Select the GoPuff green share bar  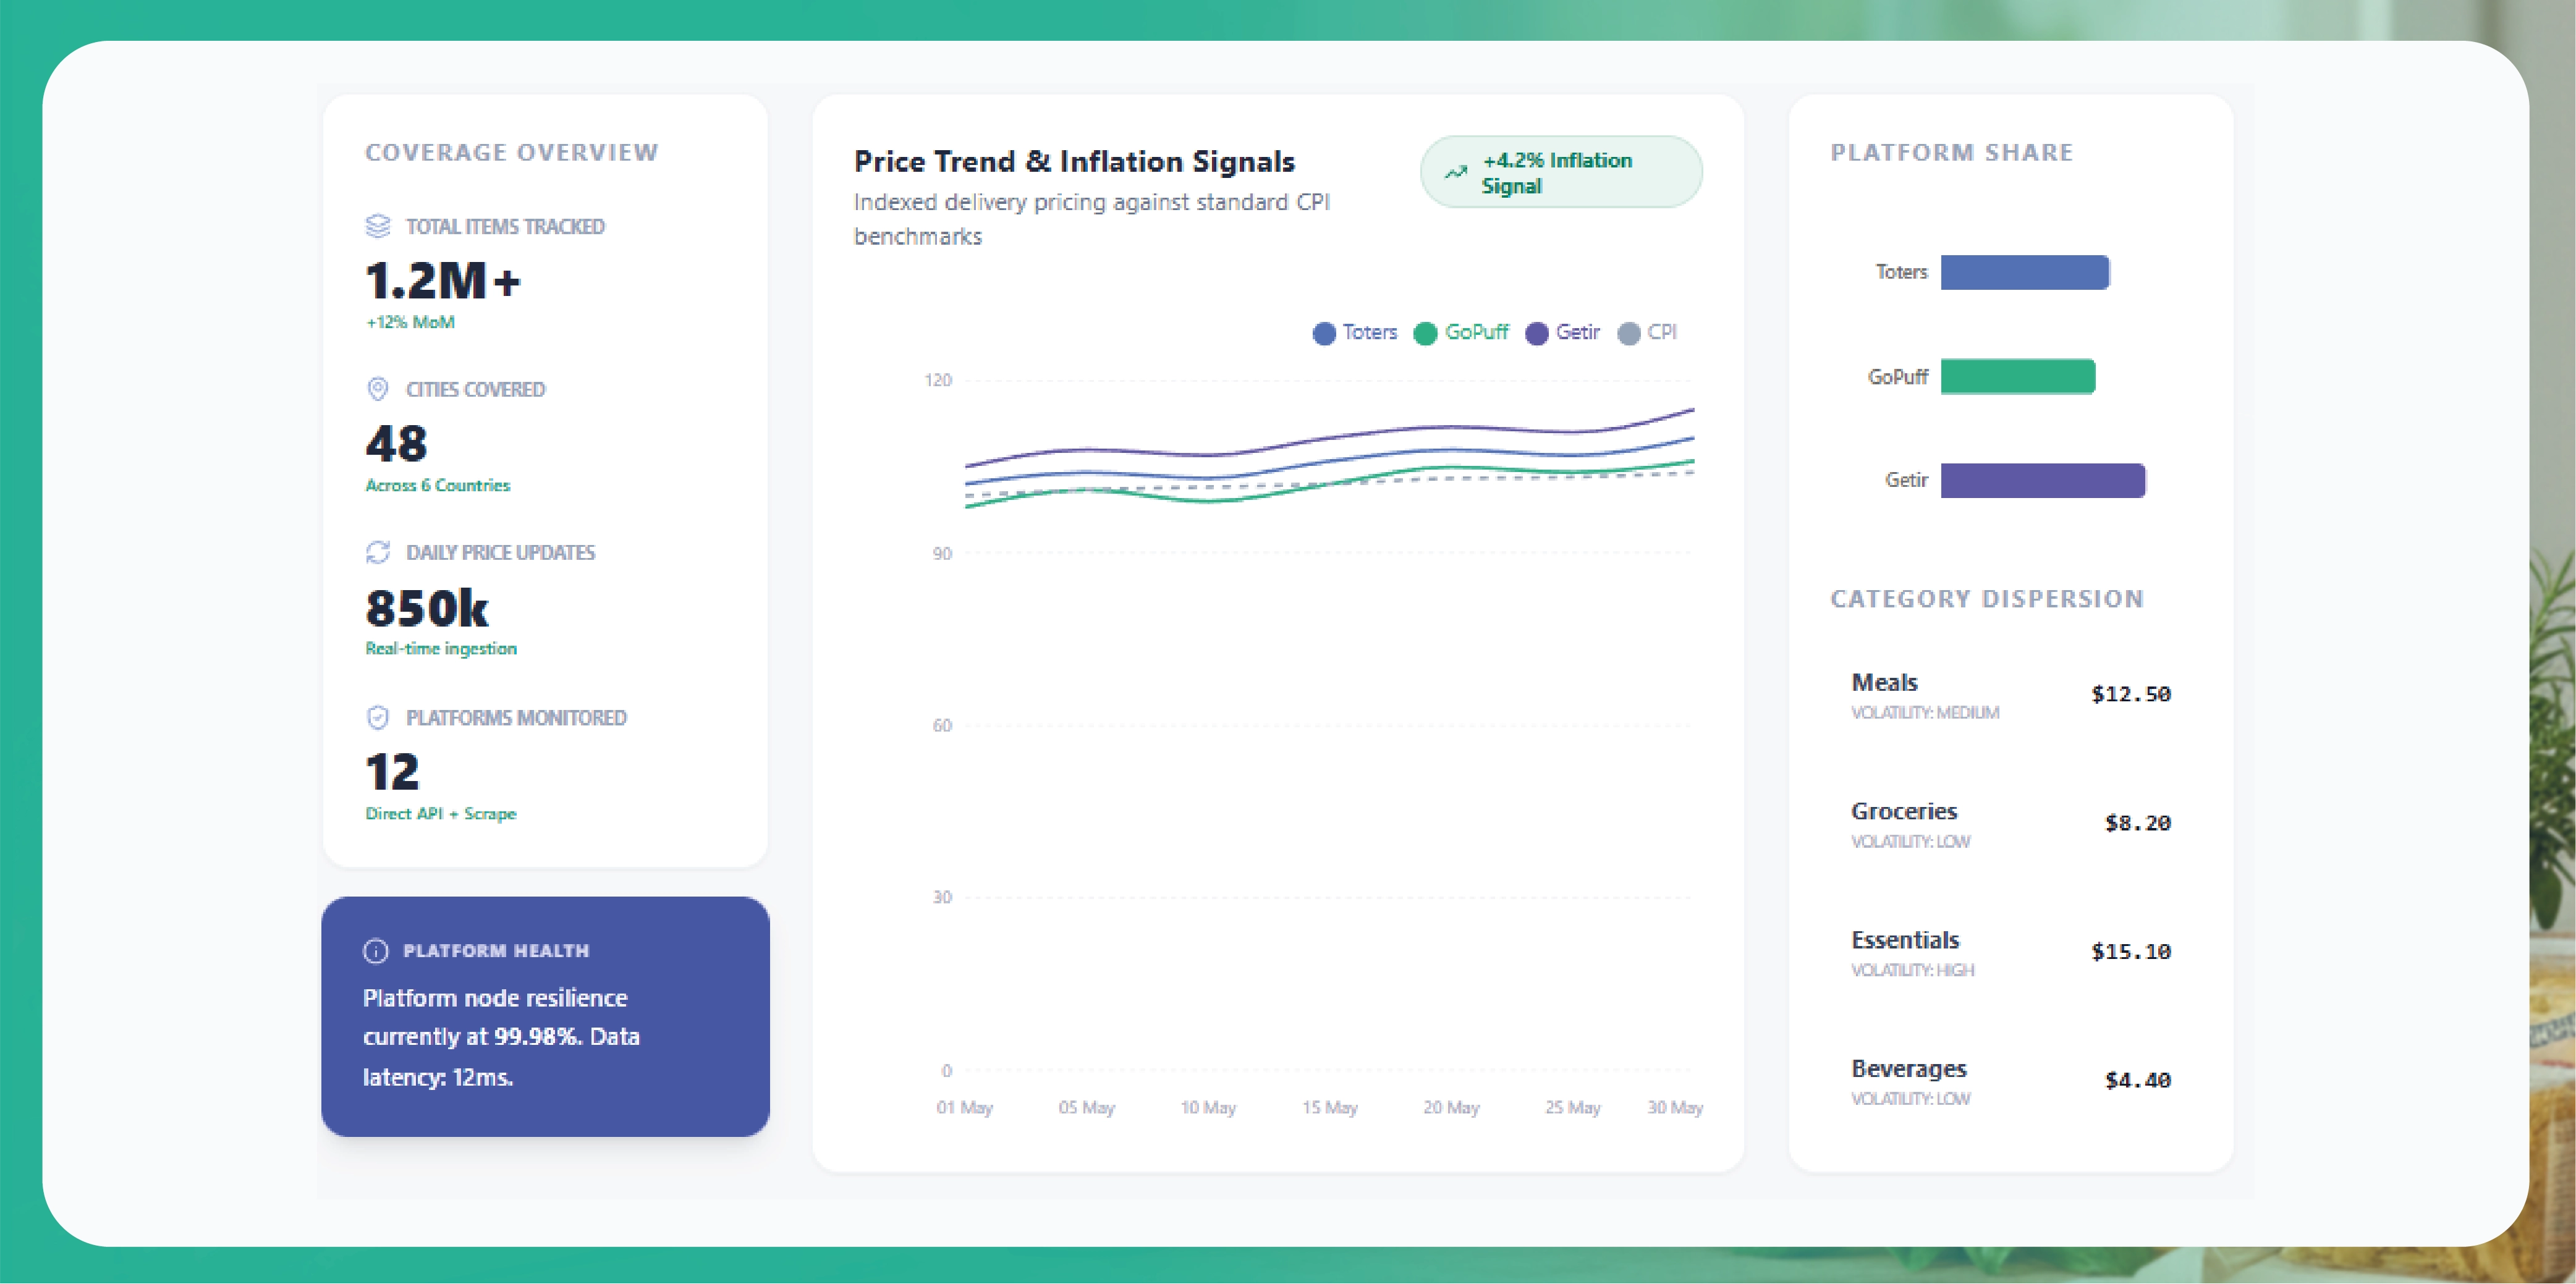(2017, 376)
